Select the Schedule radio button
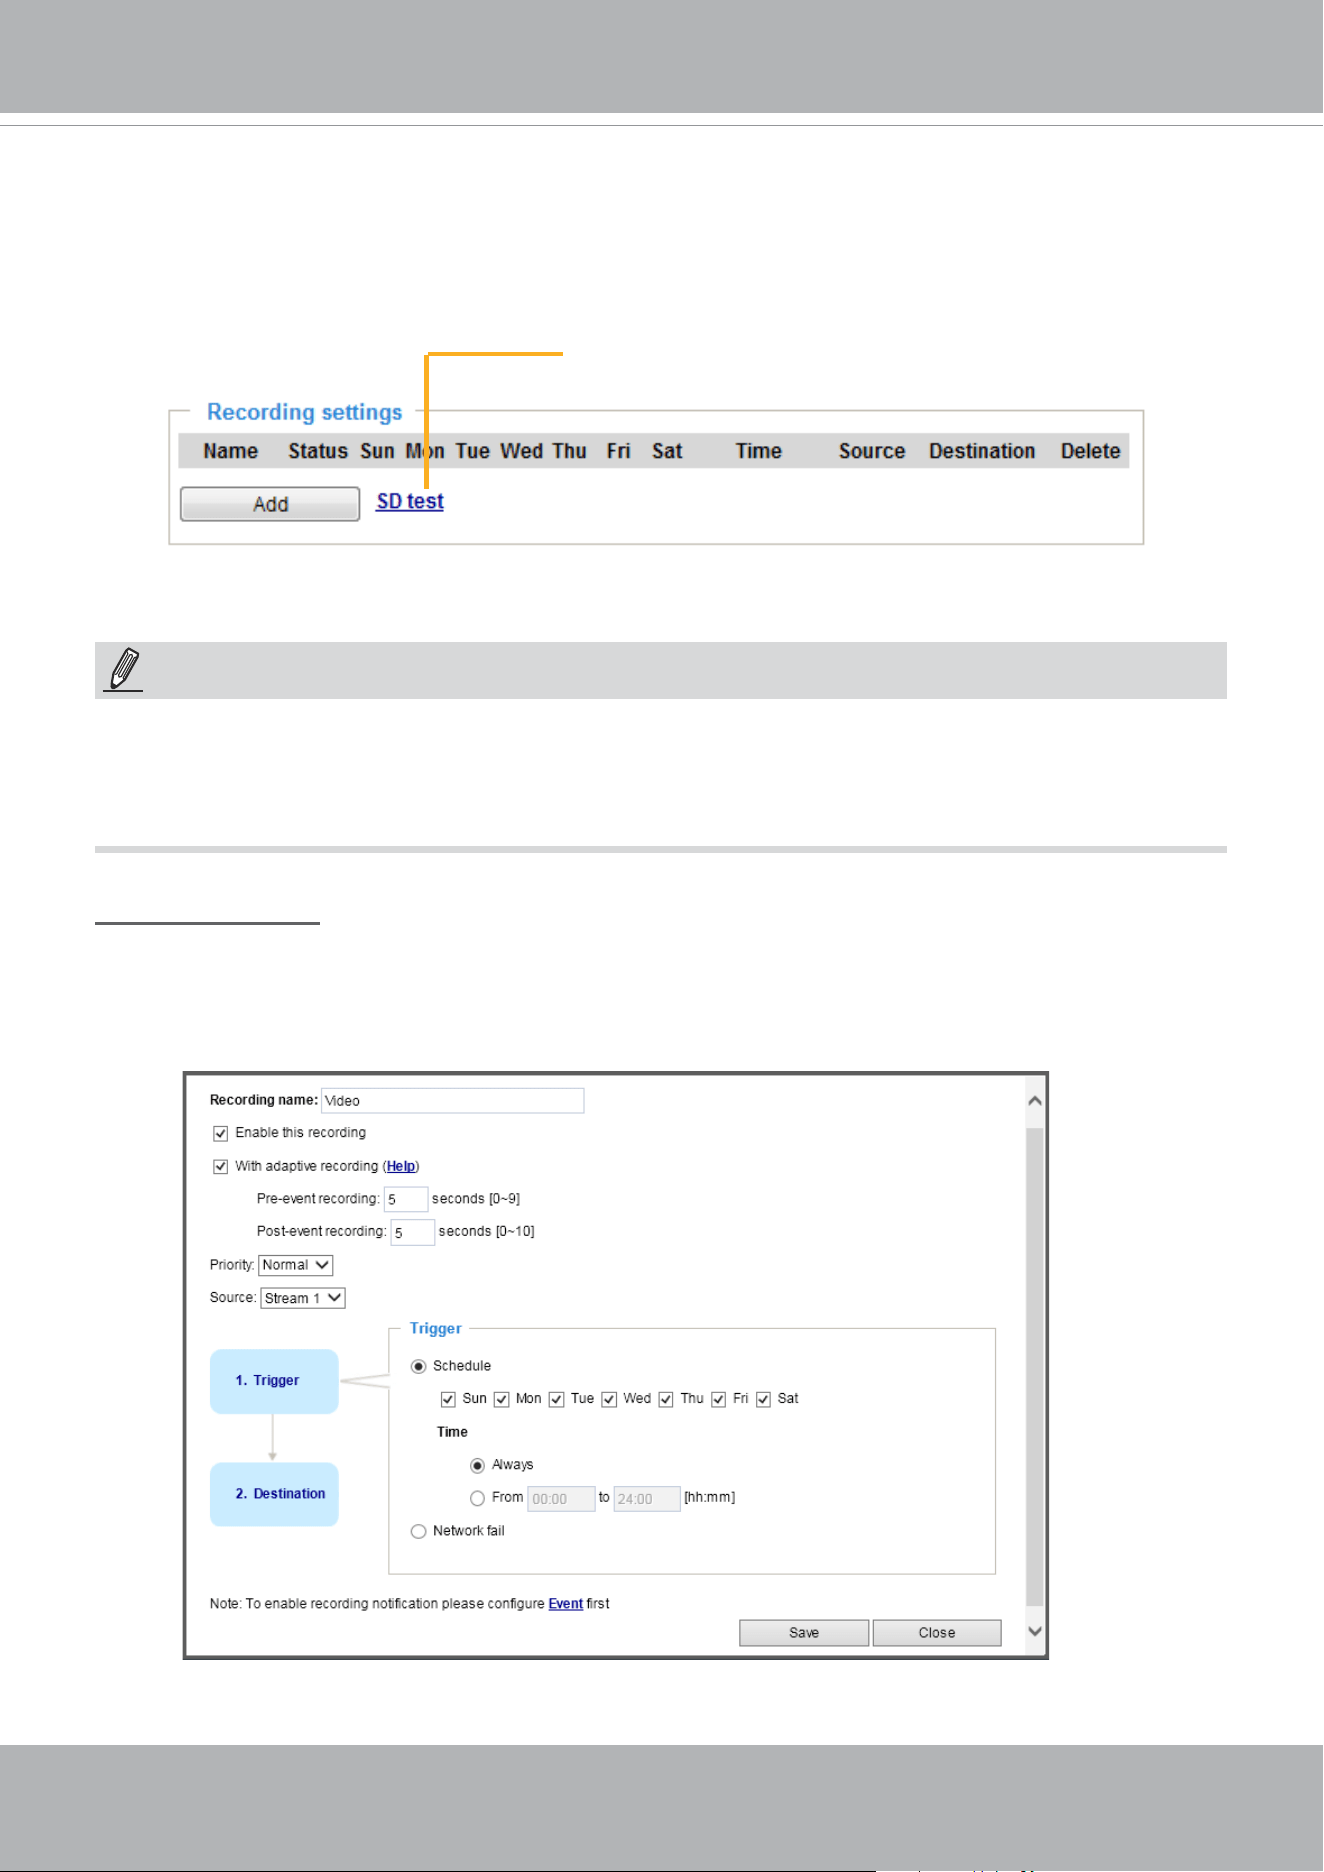This screenshot has width=1324, height=1872. click(x=419, y=1367)
